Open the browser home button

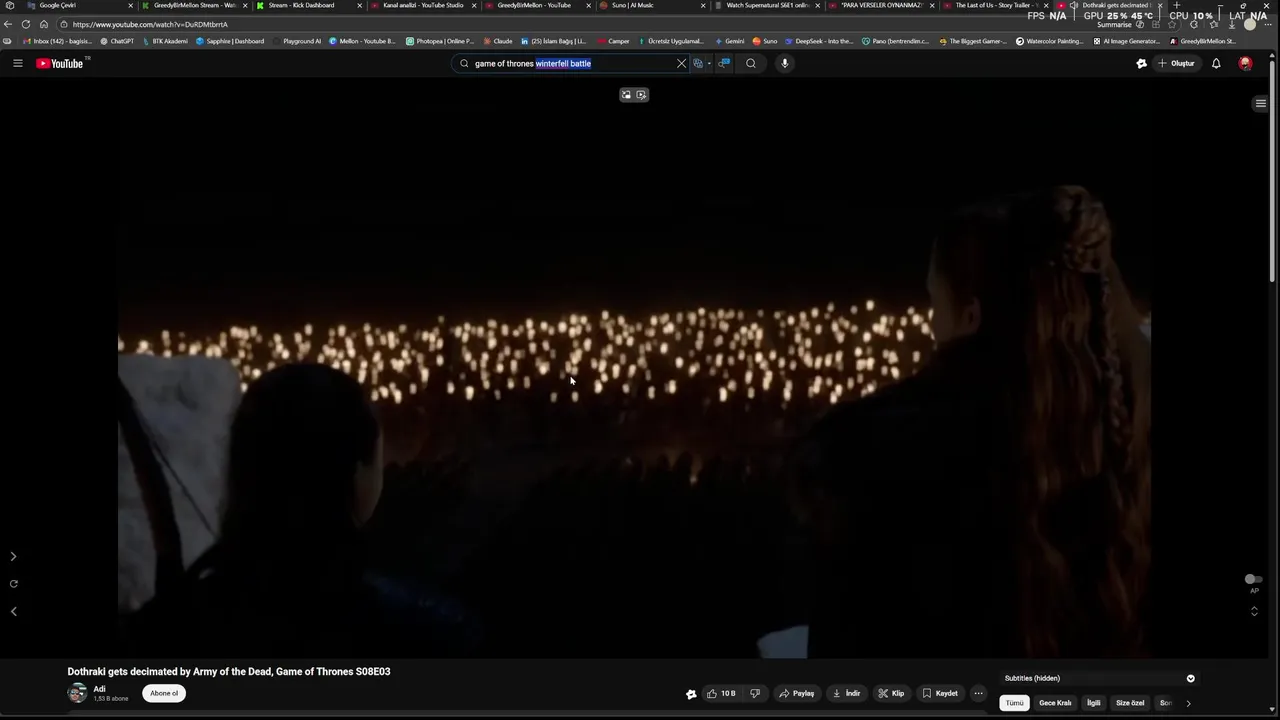point(44,24)
